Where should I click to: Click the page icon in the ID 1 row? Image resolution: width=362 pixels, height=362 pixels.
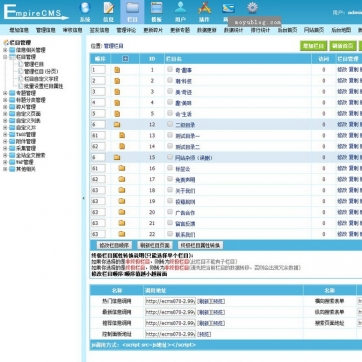pyautogui.click(x=117, y=70)
